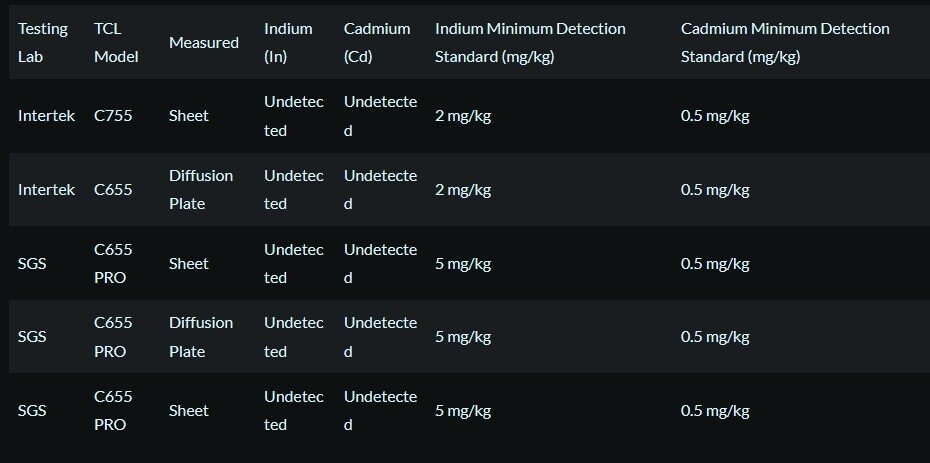
Task: Select 2 mg/kg in the Intertek C655 row
Action: coord(463,190)
